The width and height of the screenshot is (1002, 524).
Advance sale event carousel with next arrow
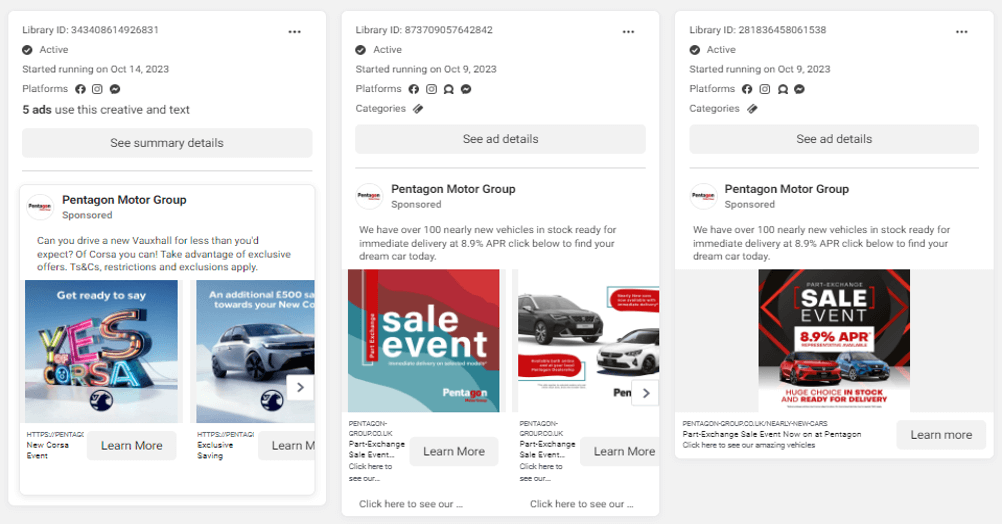pyautogui.click(x=645, y=393)
